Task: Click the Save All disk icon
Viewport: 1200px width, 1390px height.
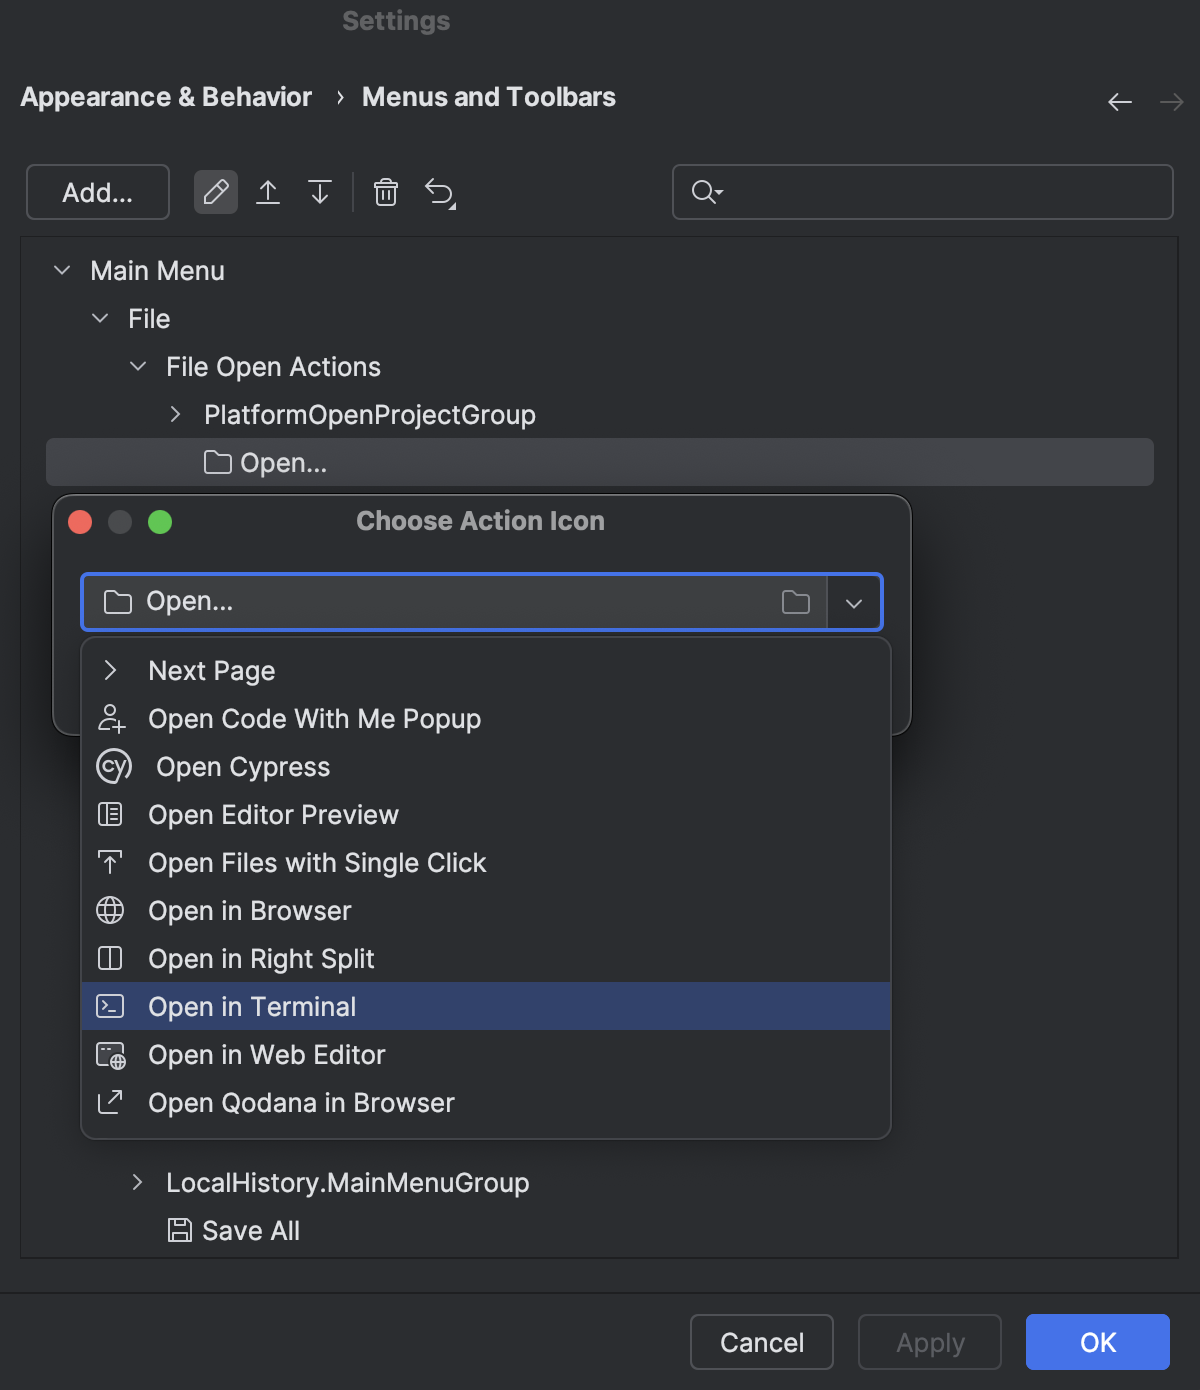Action: coord(179,1230)
